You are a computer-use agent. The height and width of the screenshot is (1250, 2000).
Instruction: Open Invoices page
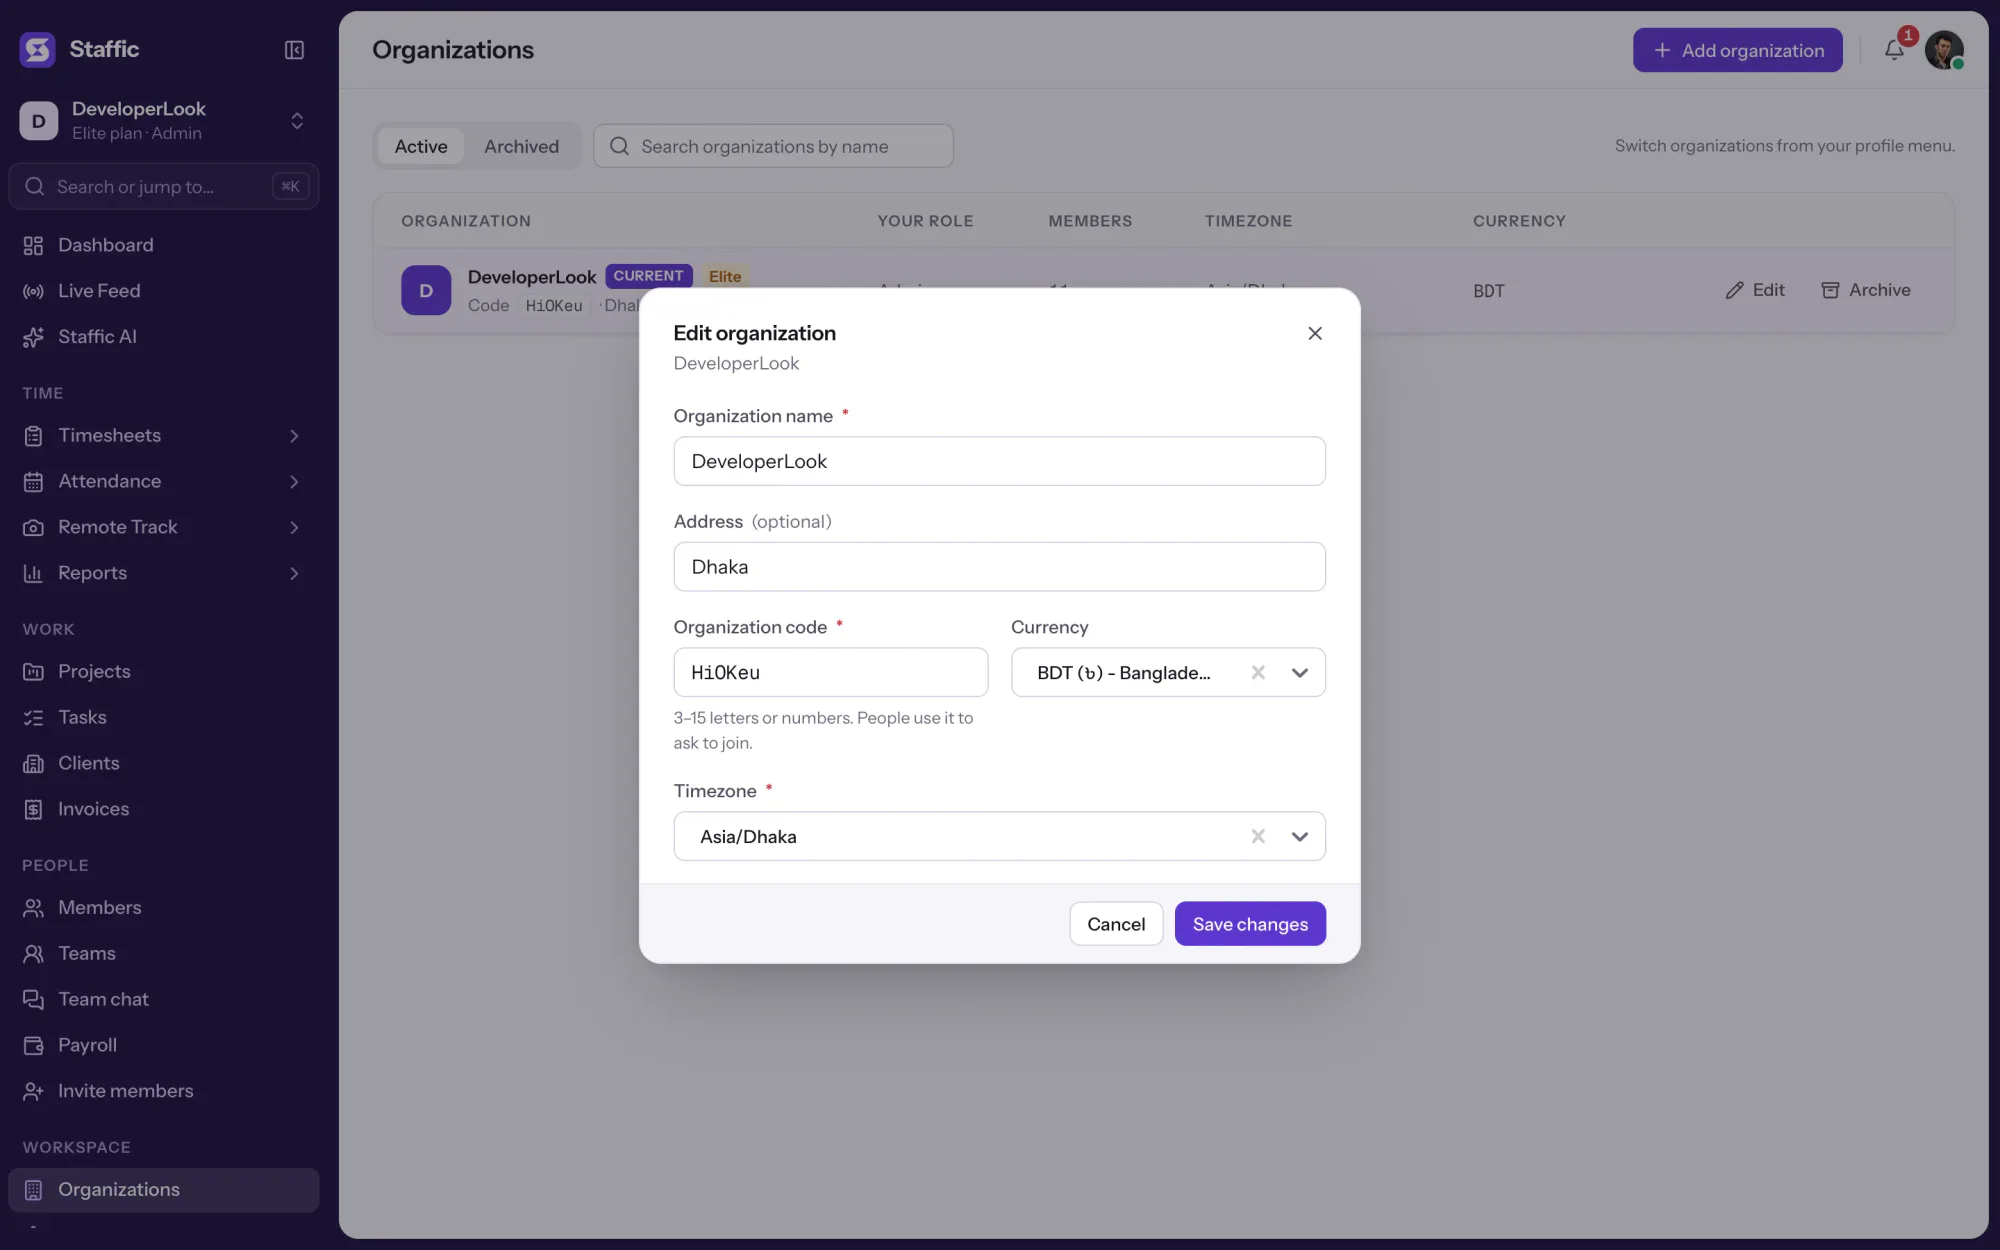(x=164, y=810)
